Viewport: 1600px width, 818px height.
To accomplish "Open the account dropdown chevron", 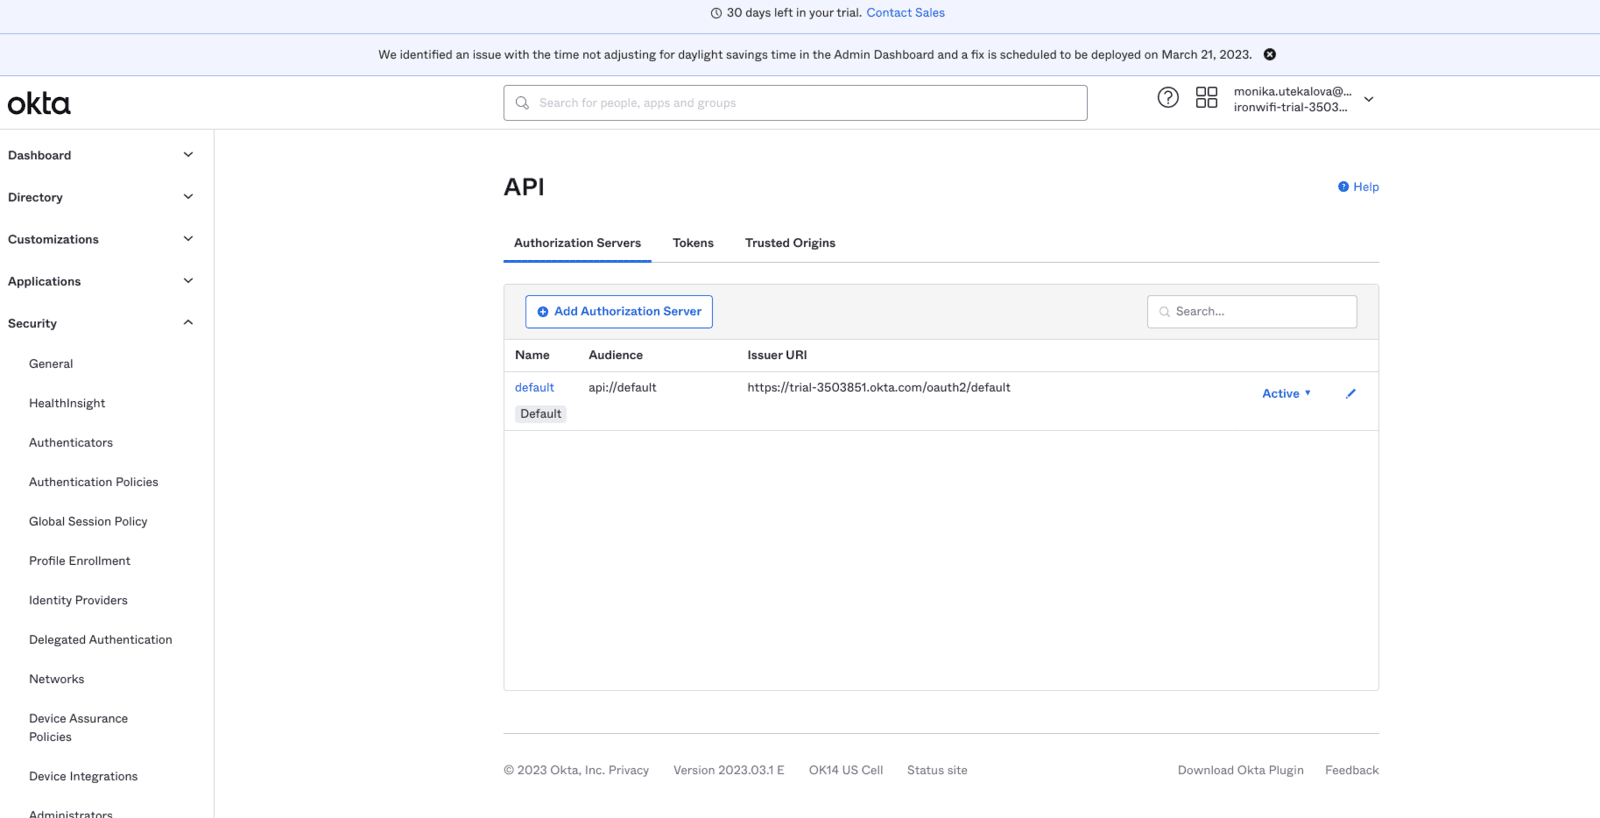I will coord(1369,99).
